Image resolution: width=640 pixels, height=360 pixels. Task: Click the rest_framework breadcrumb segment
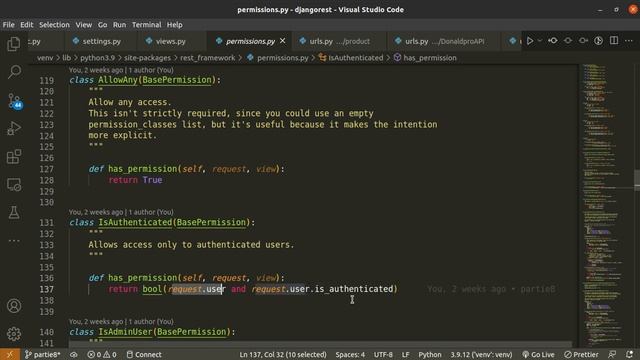tap(207, 58)
